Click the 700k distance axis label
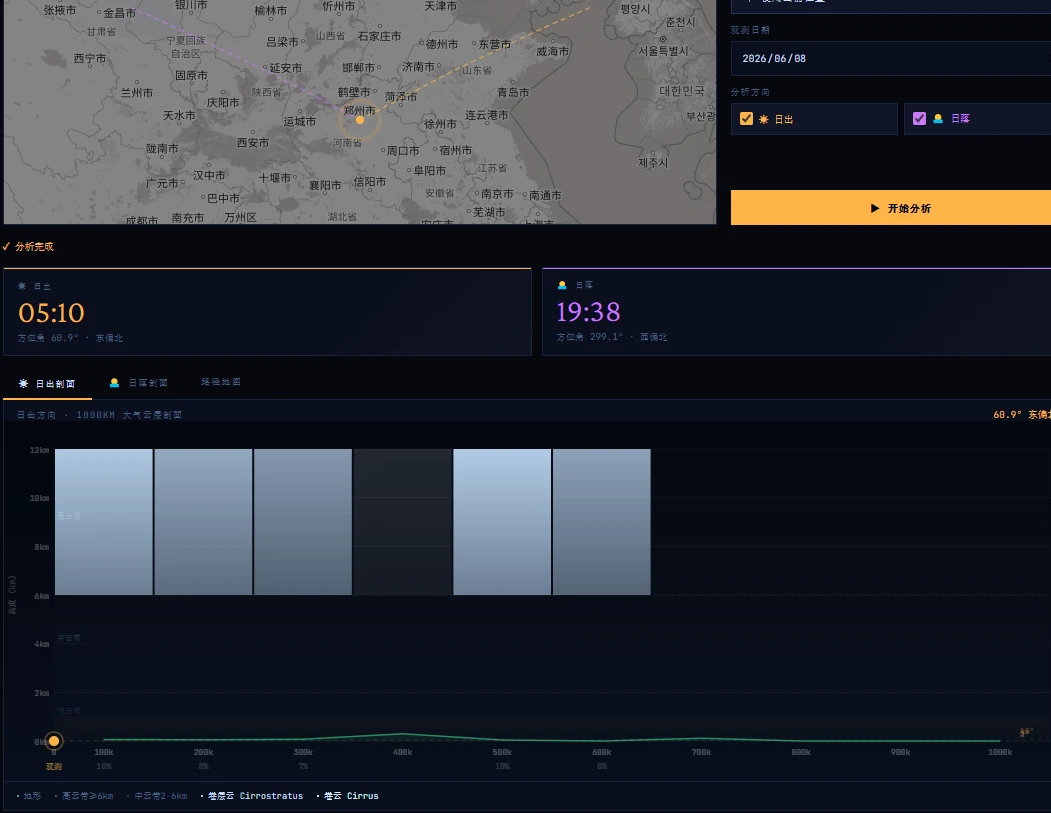 (701, 752)
